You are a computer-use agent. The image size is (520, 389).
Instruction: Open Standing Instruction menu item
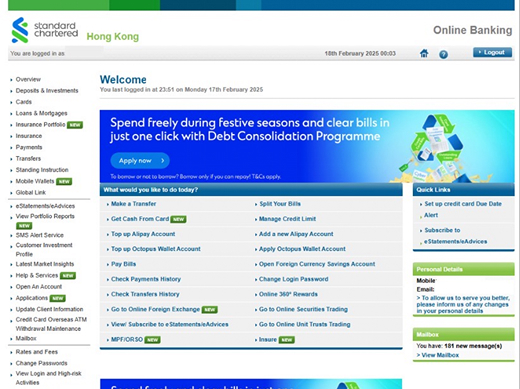42,170
